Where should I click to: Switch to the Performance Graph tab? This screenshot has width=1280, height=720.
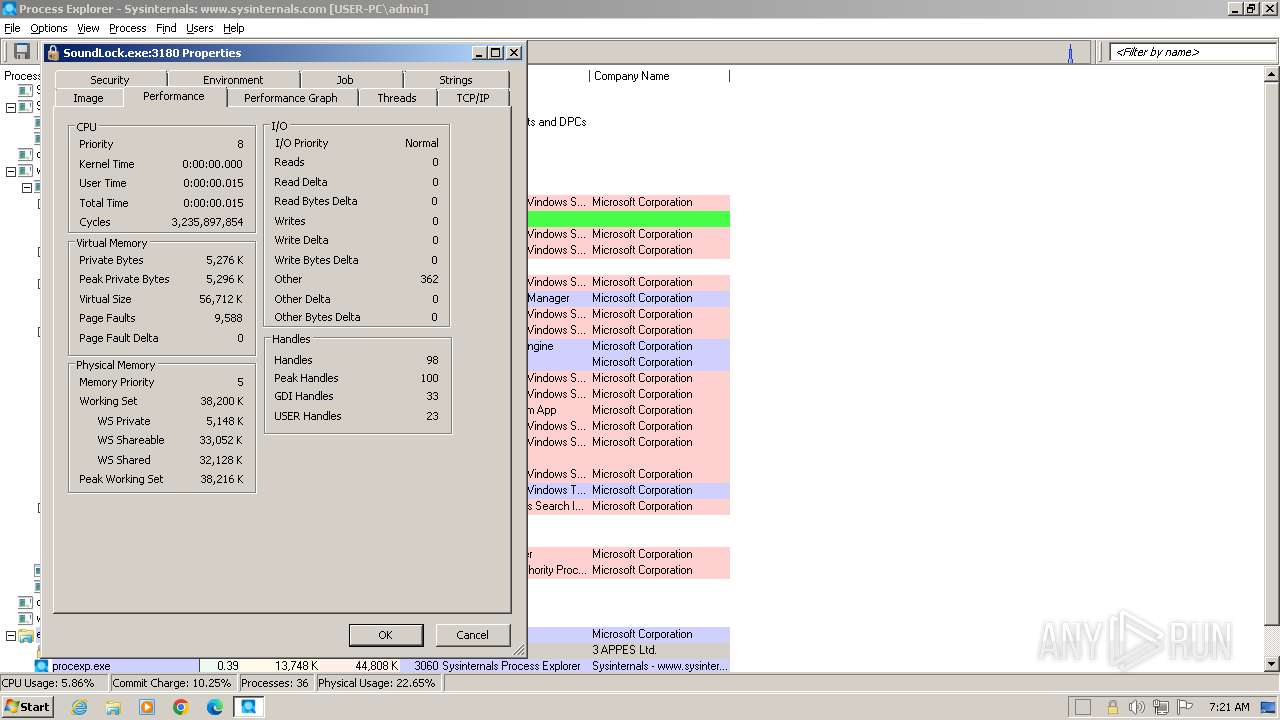click(291, 98)
